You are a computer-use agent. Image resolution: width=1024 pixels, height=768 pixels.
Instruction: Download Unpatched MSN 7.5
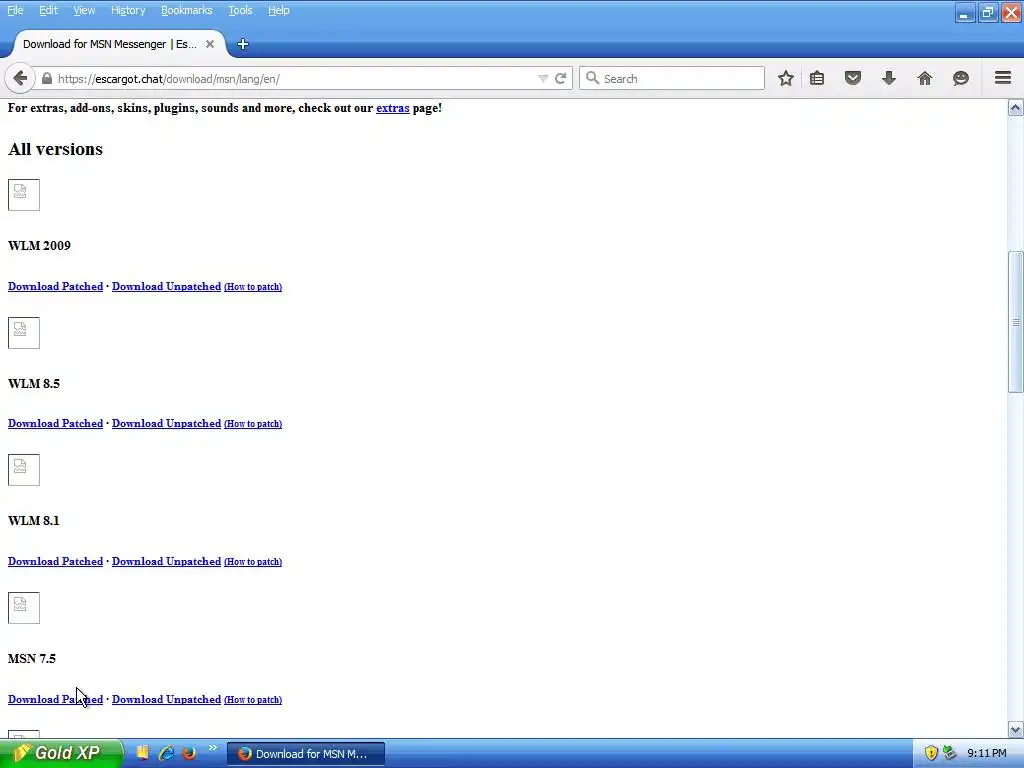[x=167, y=699]
